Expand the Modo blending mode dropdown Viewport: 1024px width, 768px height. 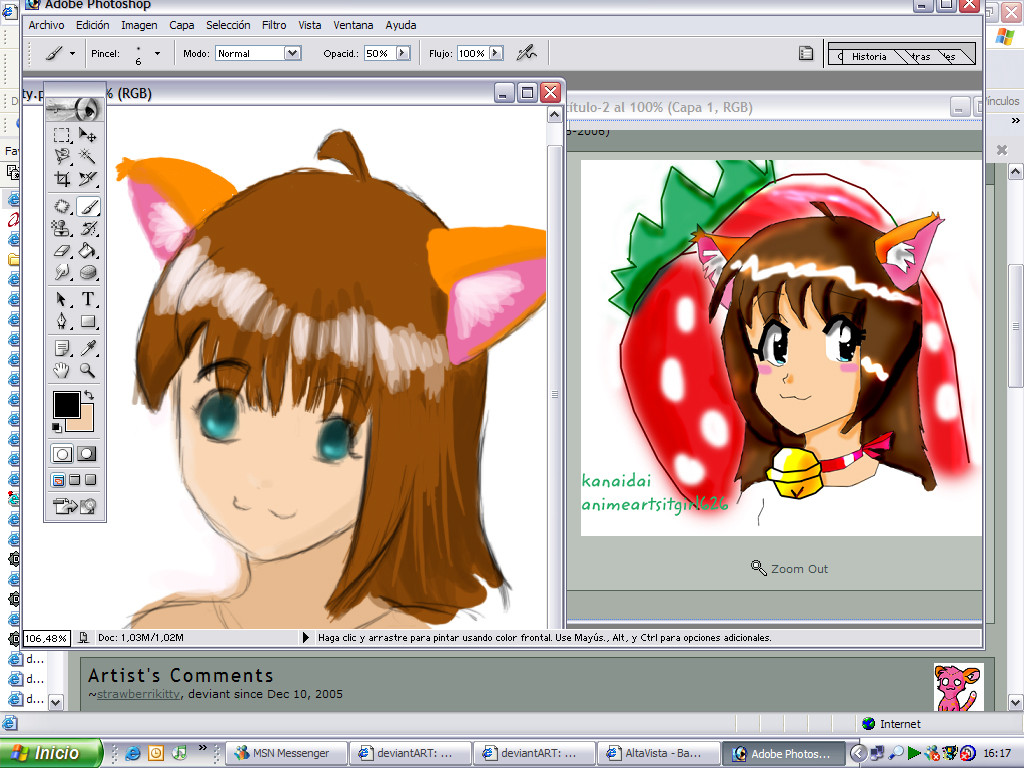pyautogui.click(x=293, y=54)
